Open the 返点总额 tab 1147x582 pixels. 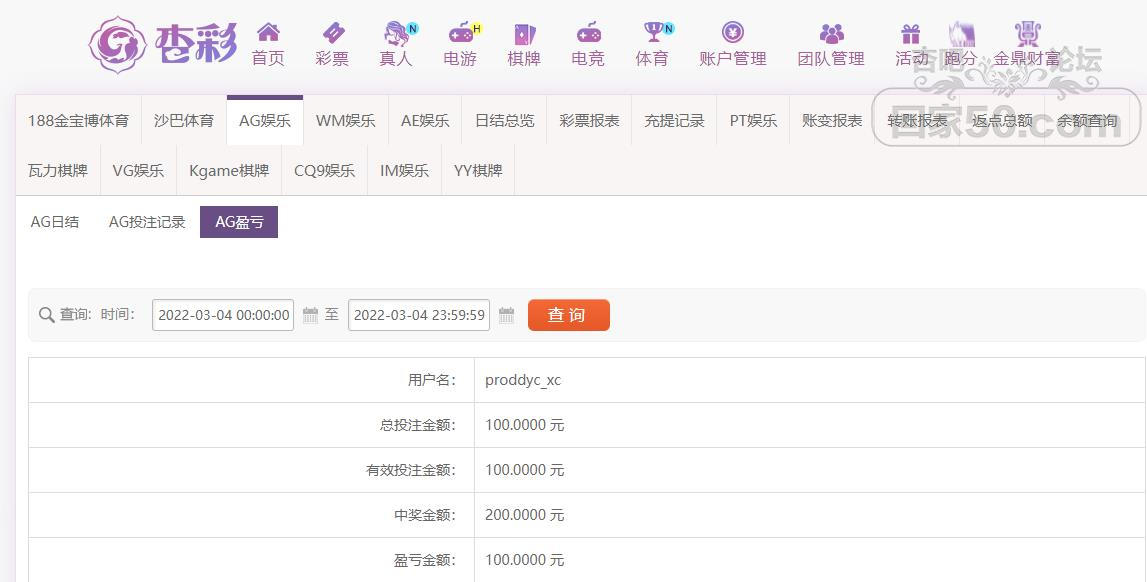(1002, 121)
